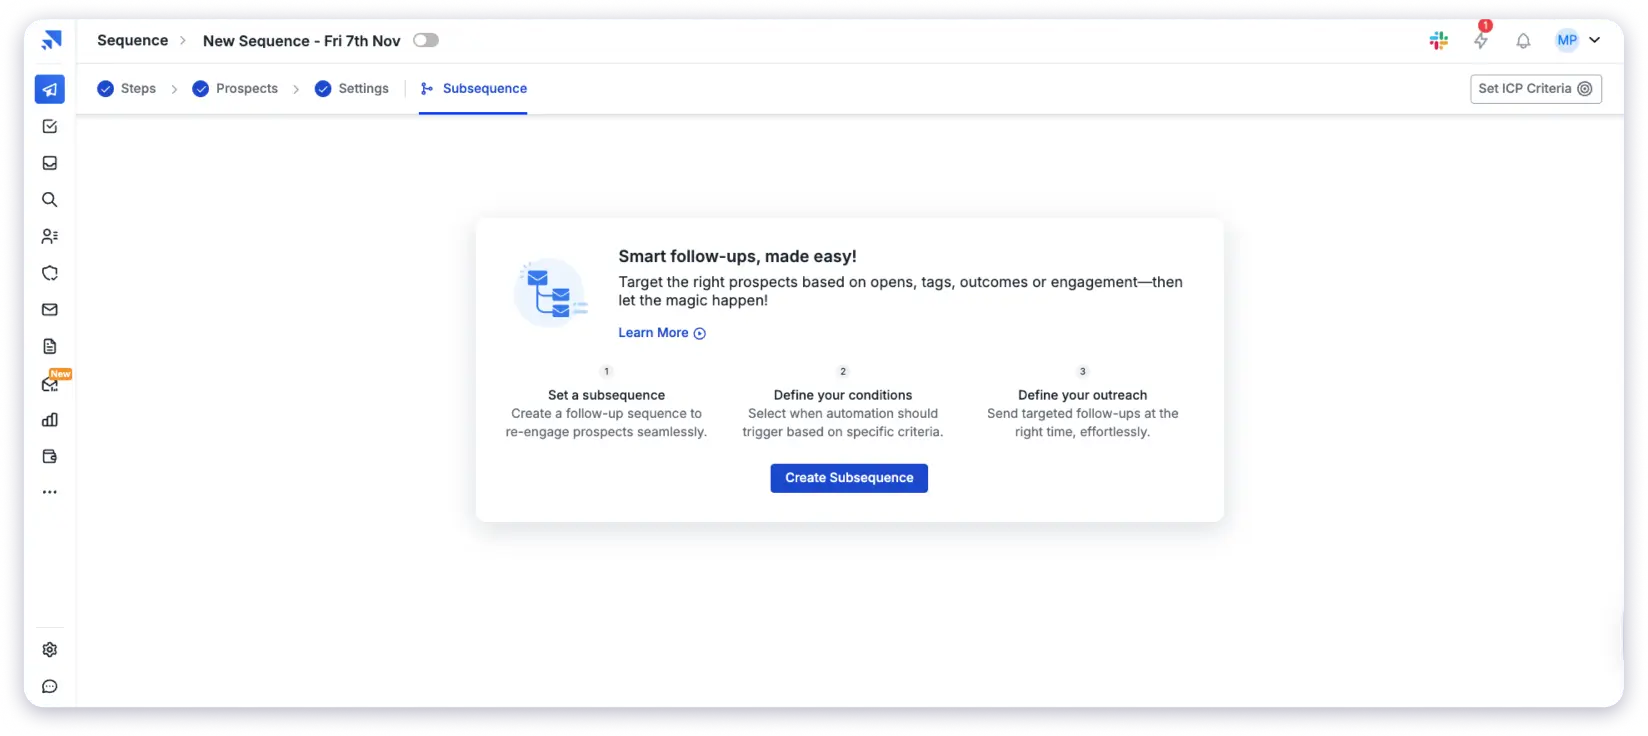Click the app logo in the sidebar
Viewport: 1648px width, 736px height.
pyautogui.click(x=51, y=40)
